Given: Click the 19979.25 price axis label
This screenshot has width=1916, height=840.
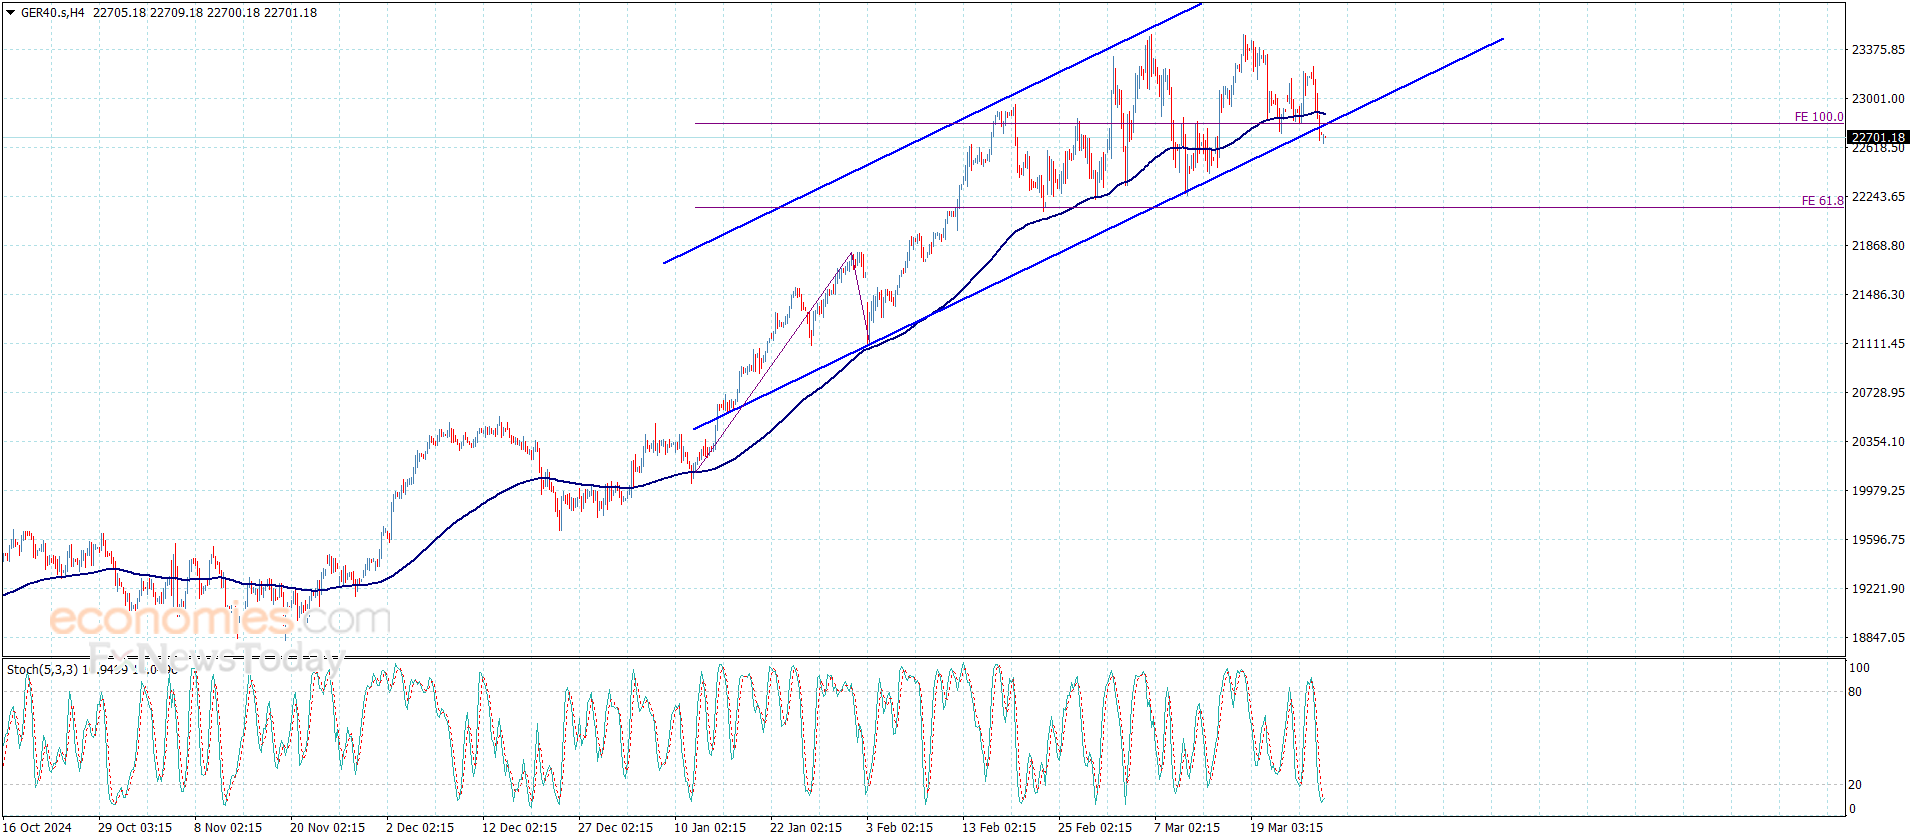Looking at the screenshot, I should (x=1878, y=491).
